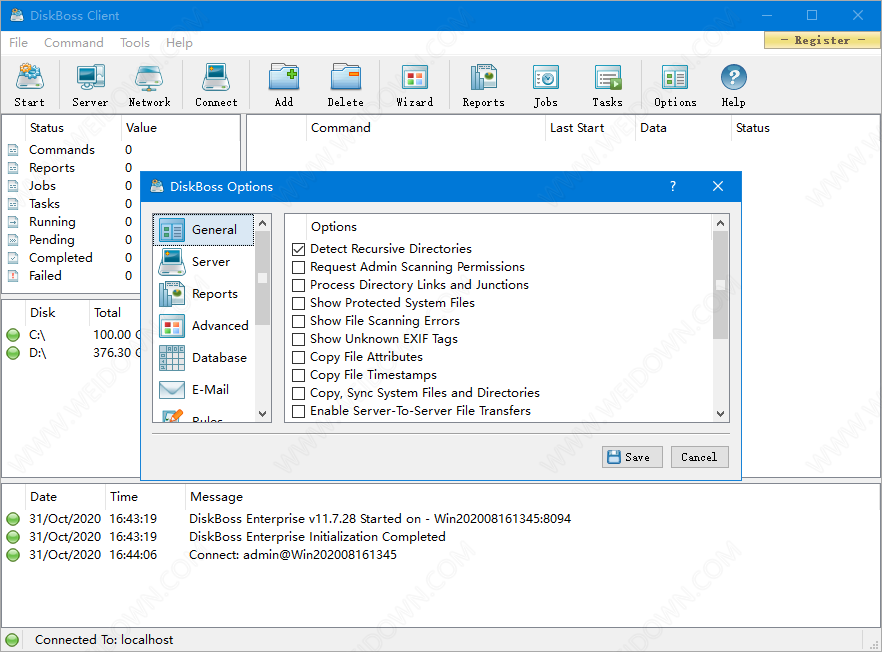Open the Tools menu
The image size is (882, 652).
(134, 43)
